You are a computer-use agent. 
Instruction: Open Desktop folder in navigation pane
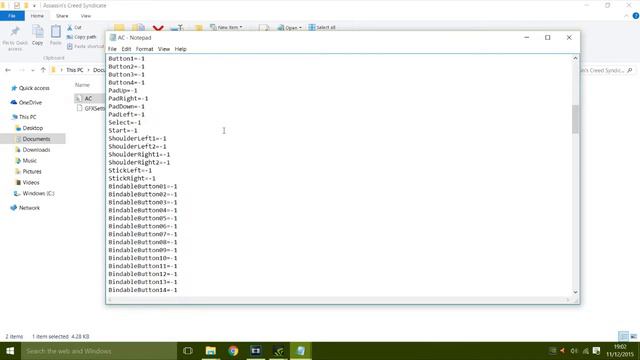coord(32,128)
